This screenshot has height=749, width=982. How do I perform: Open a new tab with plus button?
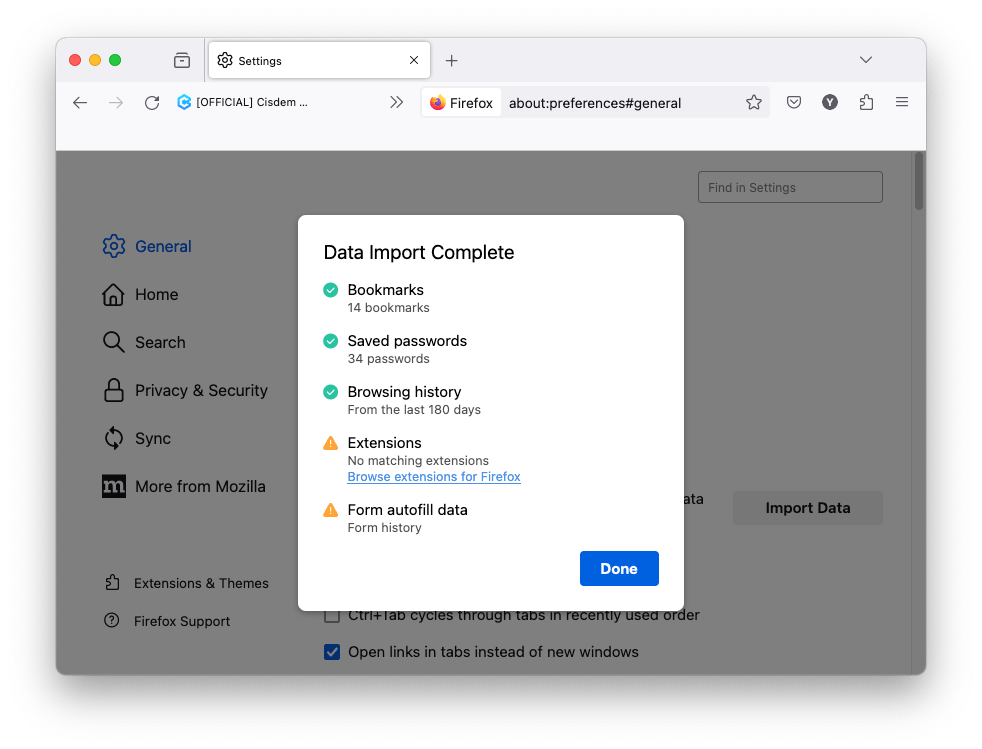click(x=451, y=61)
